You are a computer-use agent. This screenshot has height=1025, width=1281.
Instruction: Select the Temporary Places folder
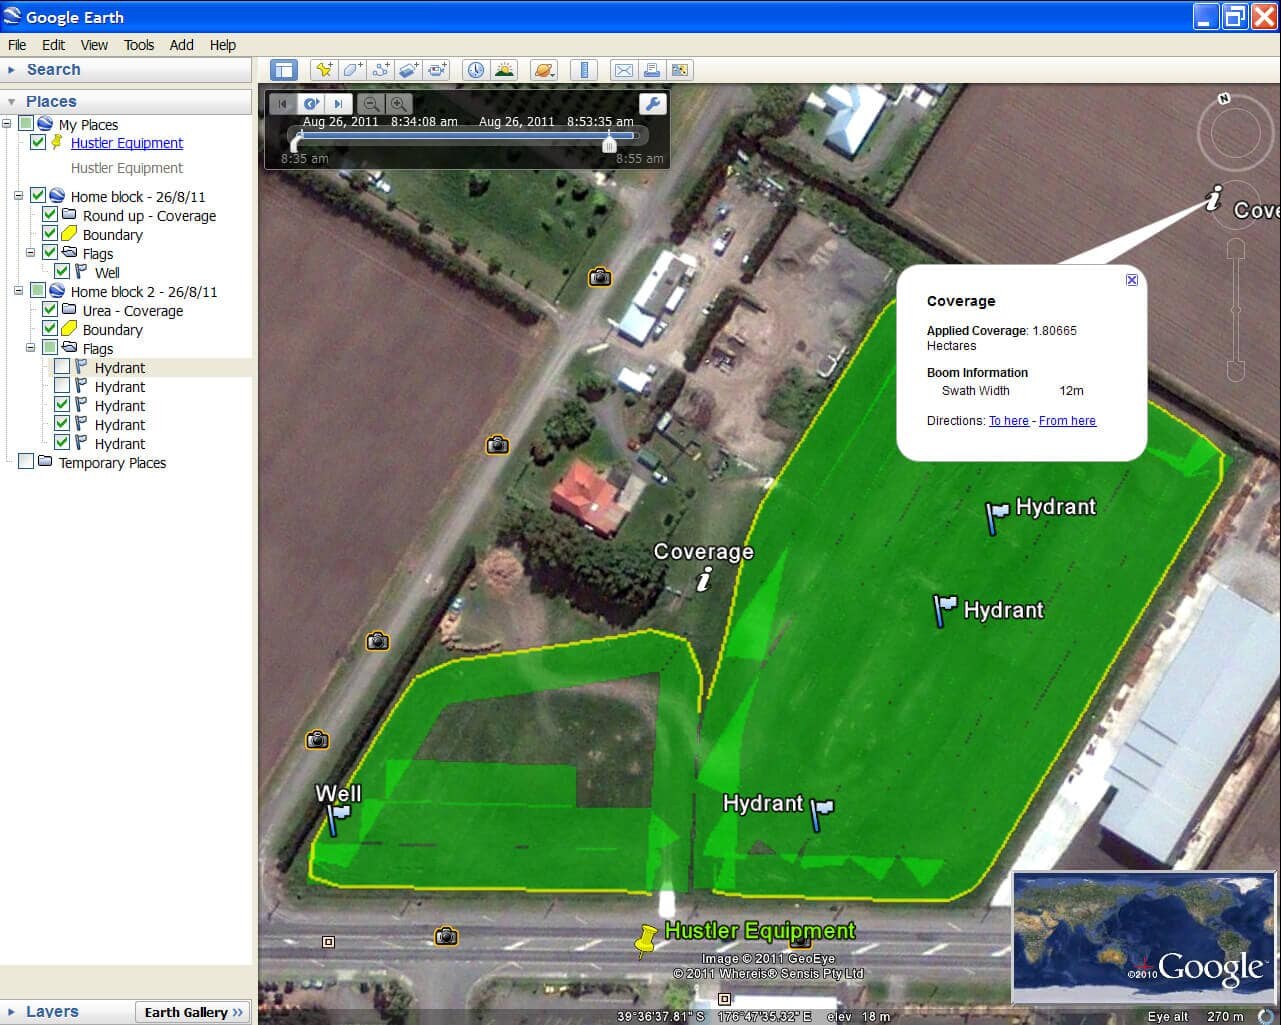(112, 463)
